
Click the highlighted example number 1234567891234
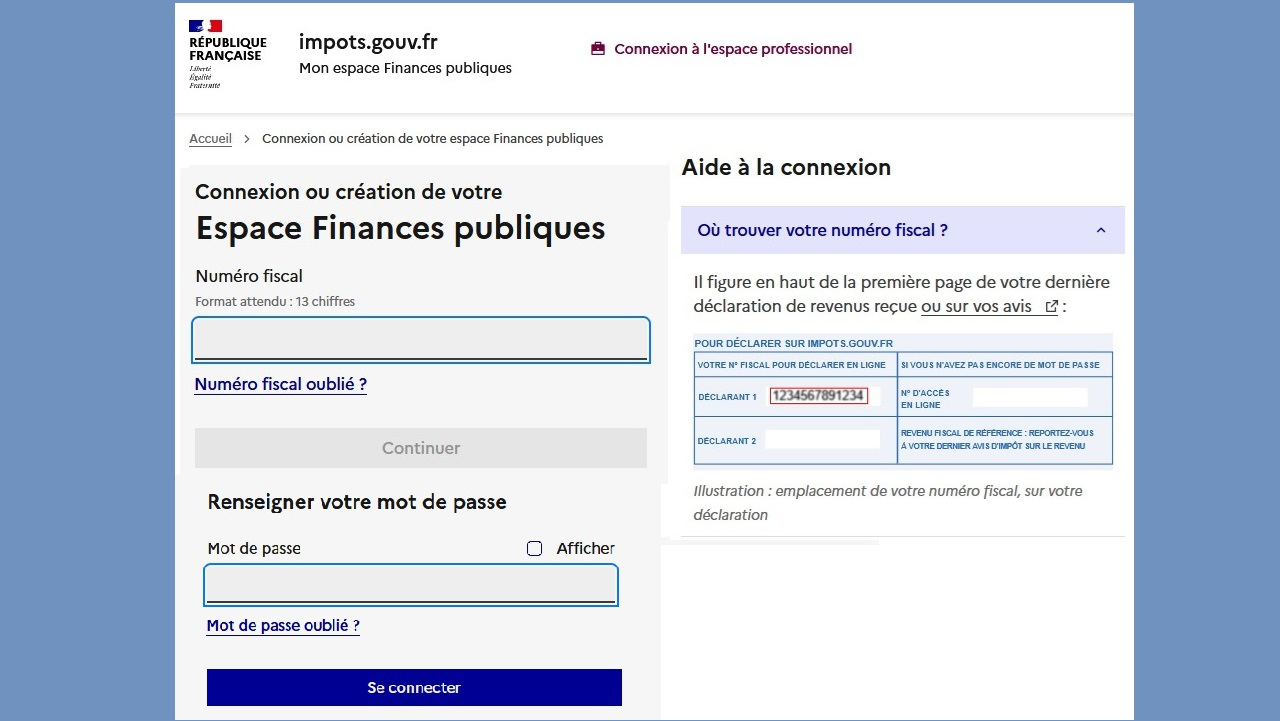click(818, 396)
